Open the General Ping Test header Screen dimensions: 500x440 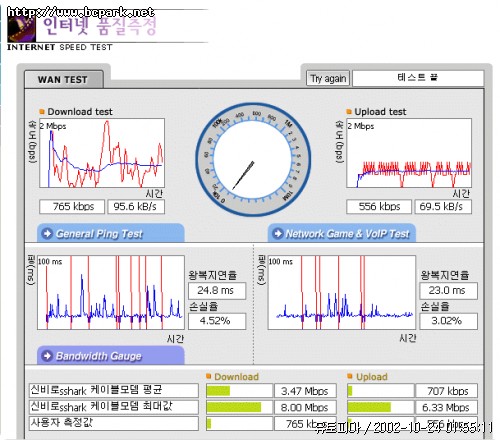pyautogui.click(x=111, y=233)
